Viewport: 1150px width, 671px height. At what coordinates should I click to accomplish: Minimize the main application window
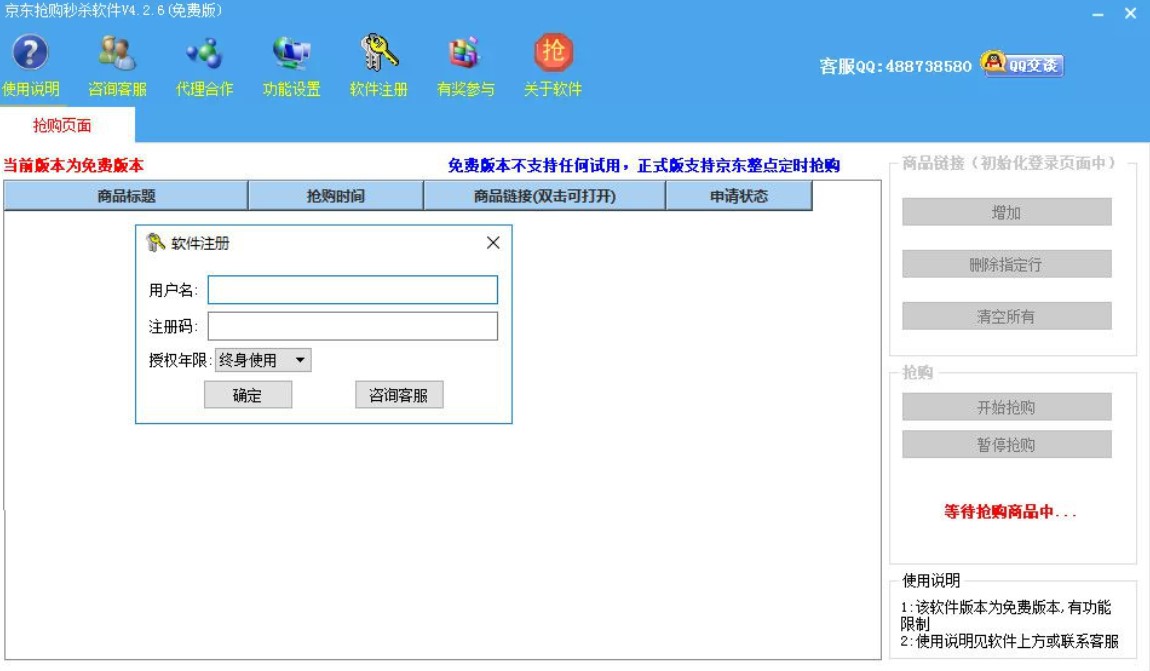coord(1098,14)
